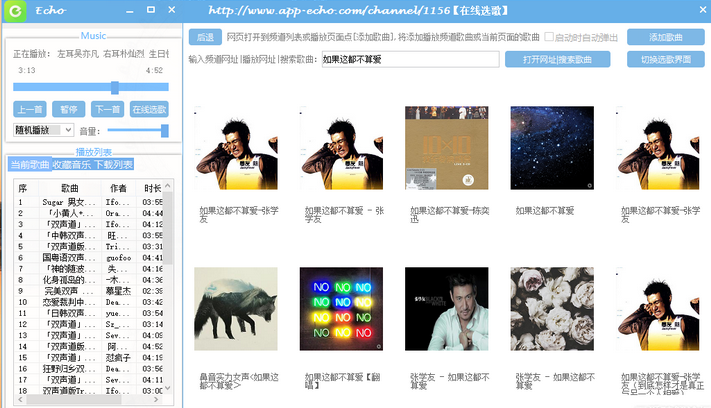Viewport: 711px width, 408px height.
Task: Open 在线选歌 online song picker
Action: [x=149, y=109]
